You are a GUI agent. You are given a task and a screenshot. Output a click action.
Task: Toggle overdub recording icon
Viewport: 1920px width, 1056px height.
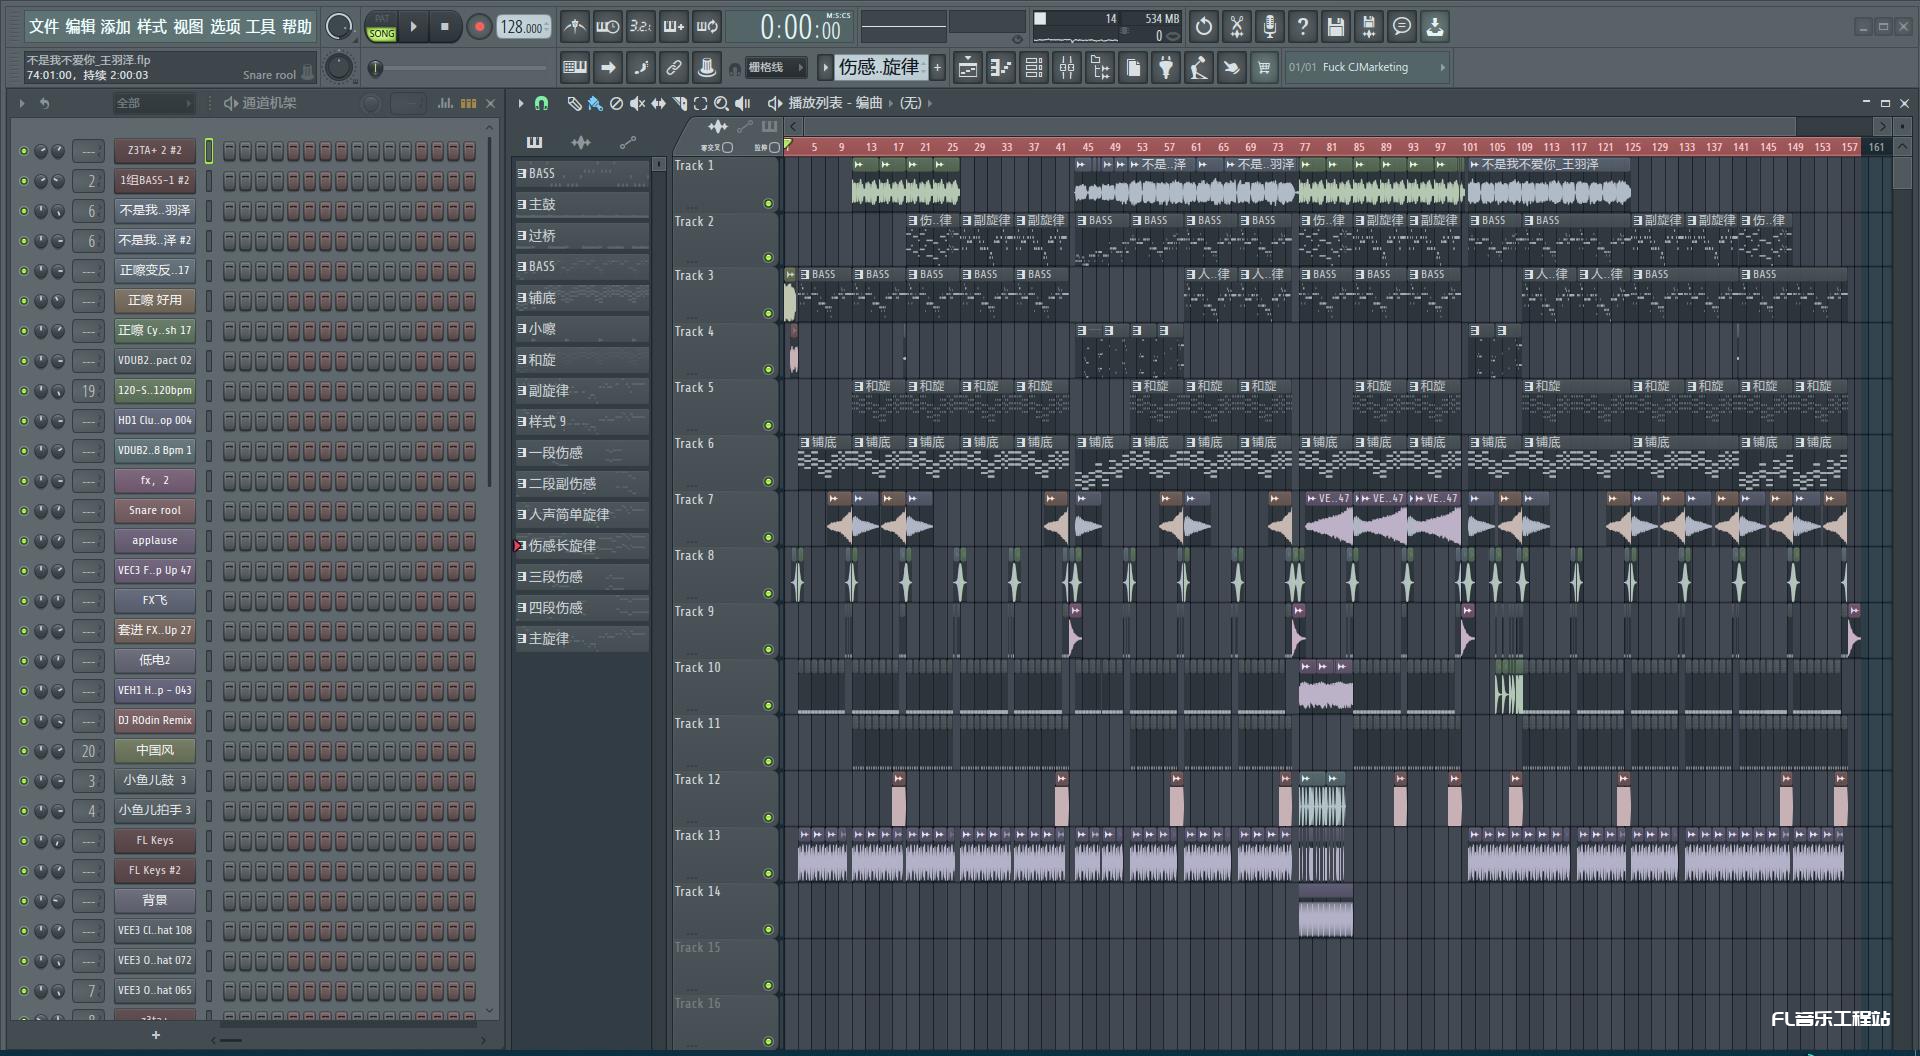(x=674, y=27)
